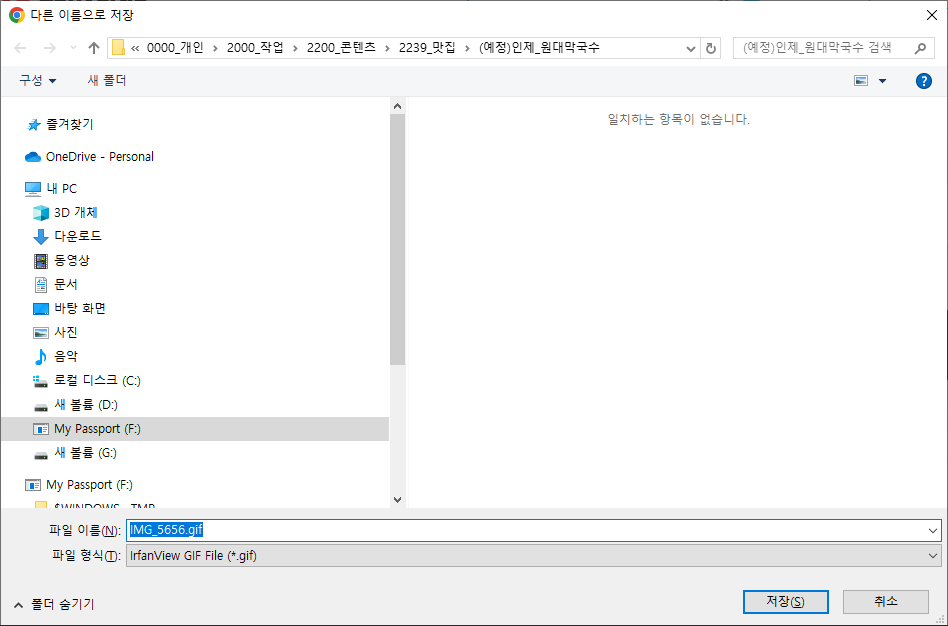Open the help question mark icon
Screen dimensions: 948x626
click(923, 81)
